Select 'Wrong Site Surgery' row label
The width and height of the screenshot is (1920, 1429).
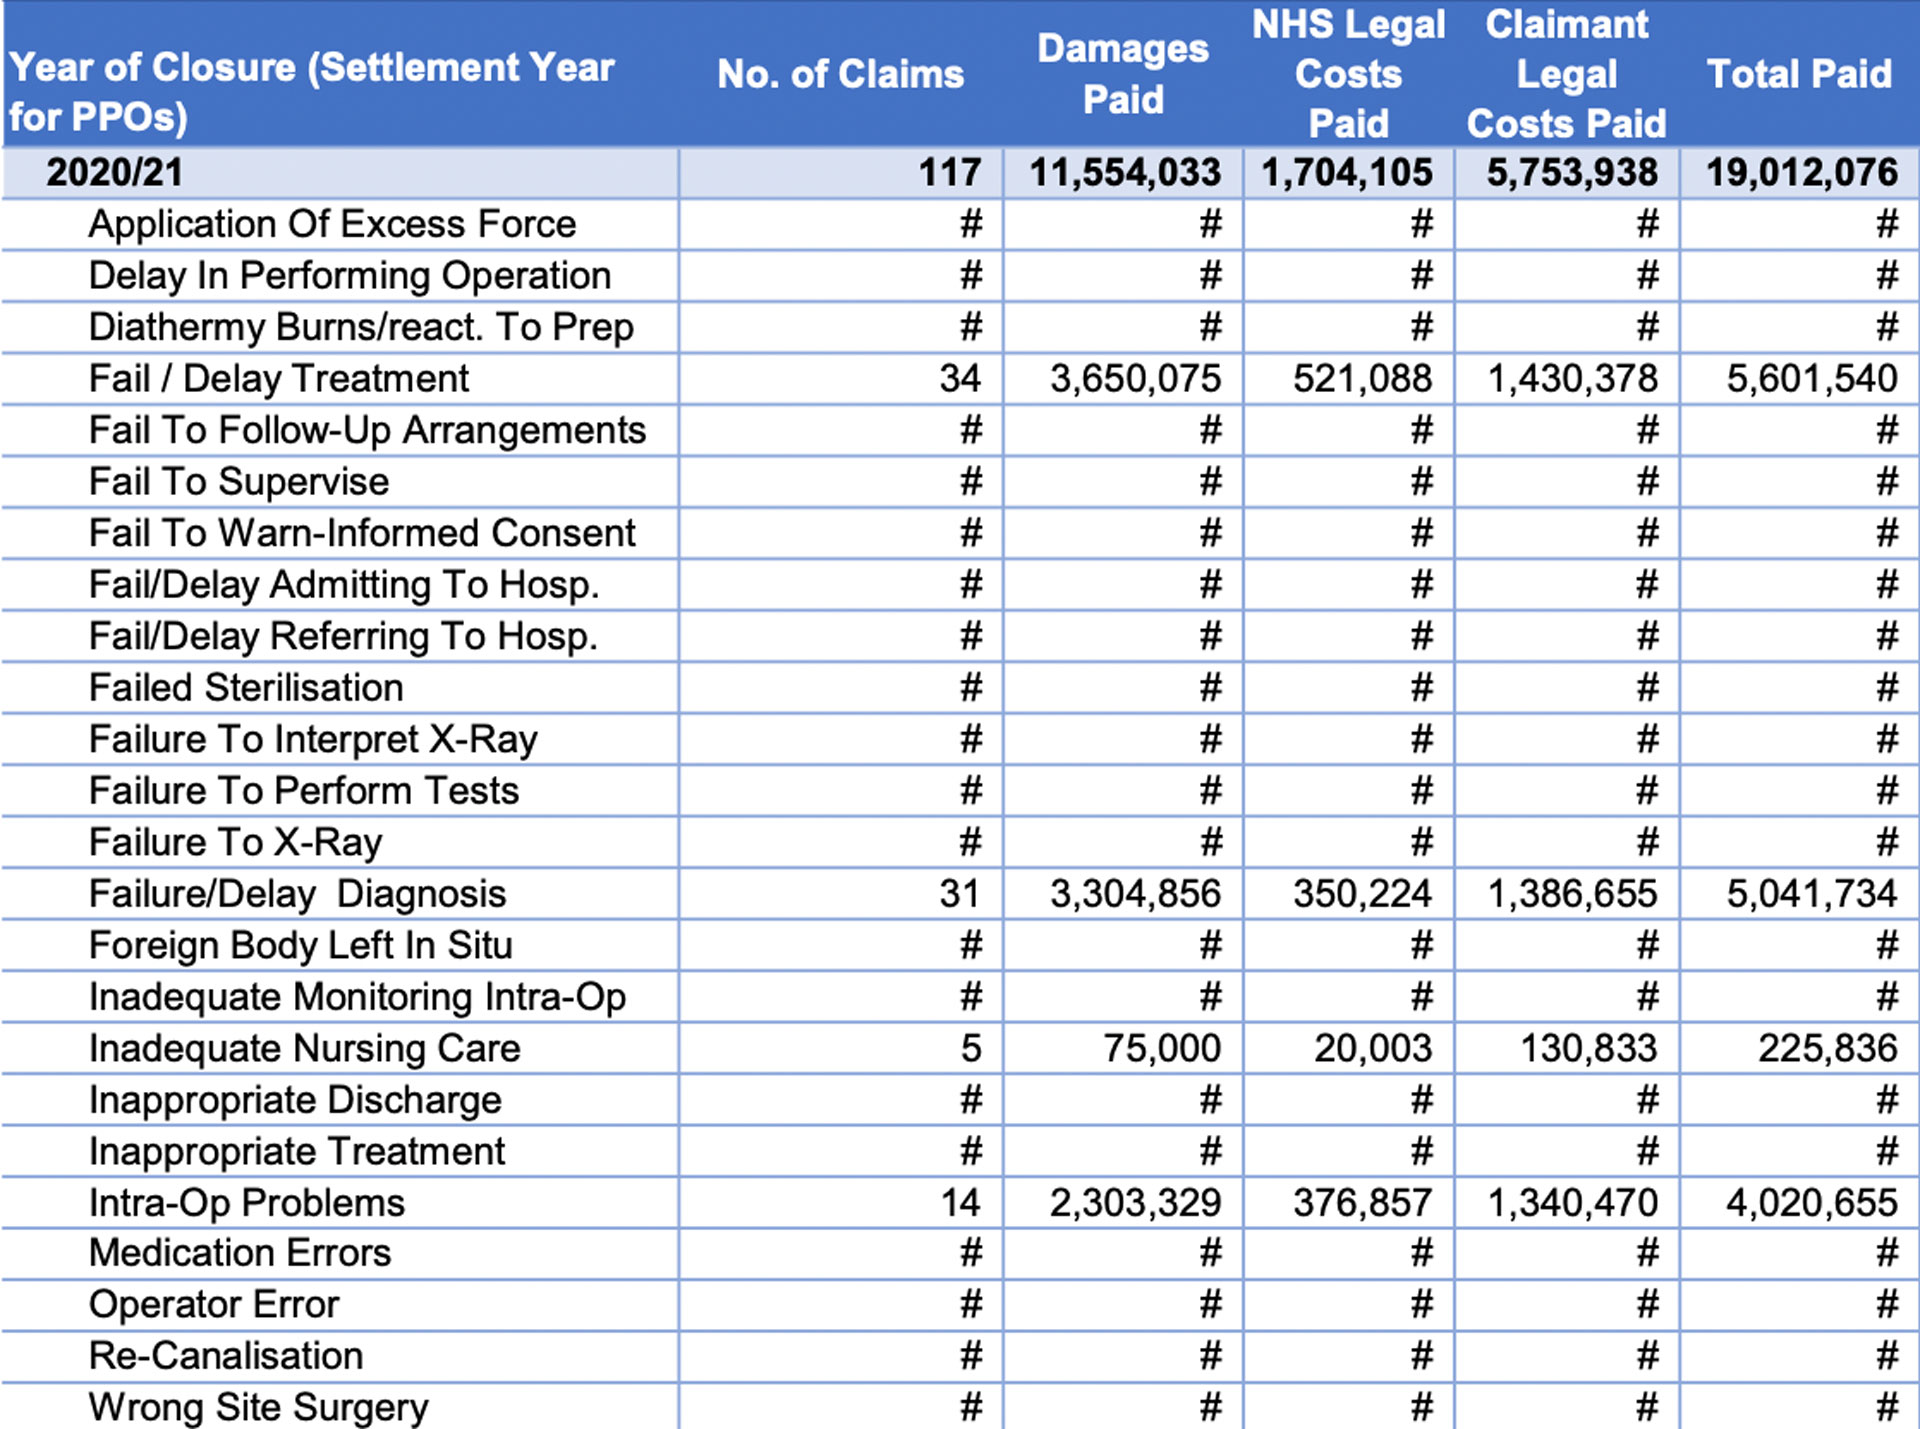[x=258, y=1408]
